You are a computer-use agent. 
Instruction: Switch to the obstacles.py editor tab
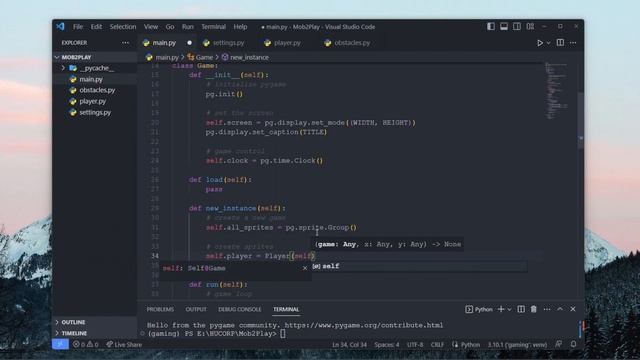(352, 42)
